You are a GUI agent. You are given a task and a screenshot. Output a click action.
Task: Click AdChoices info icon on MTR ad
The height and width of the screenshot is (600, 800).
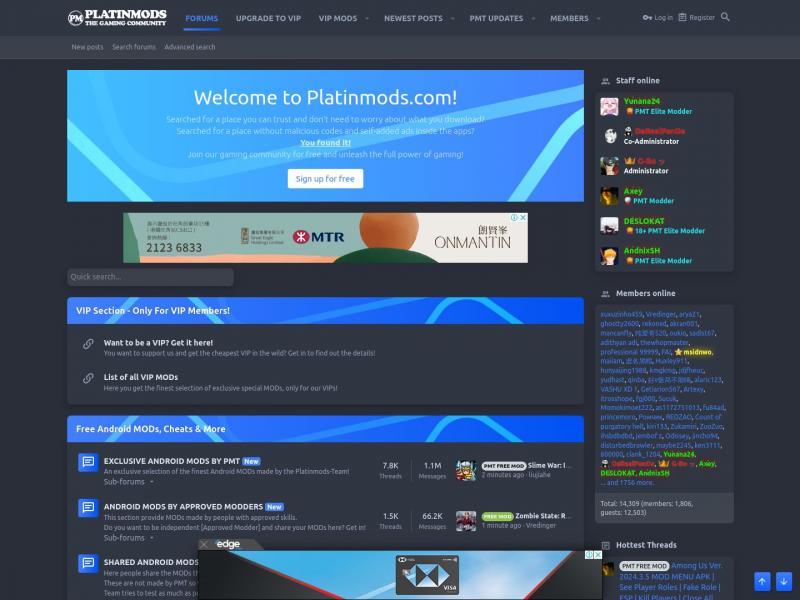[514, 217]
